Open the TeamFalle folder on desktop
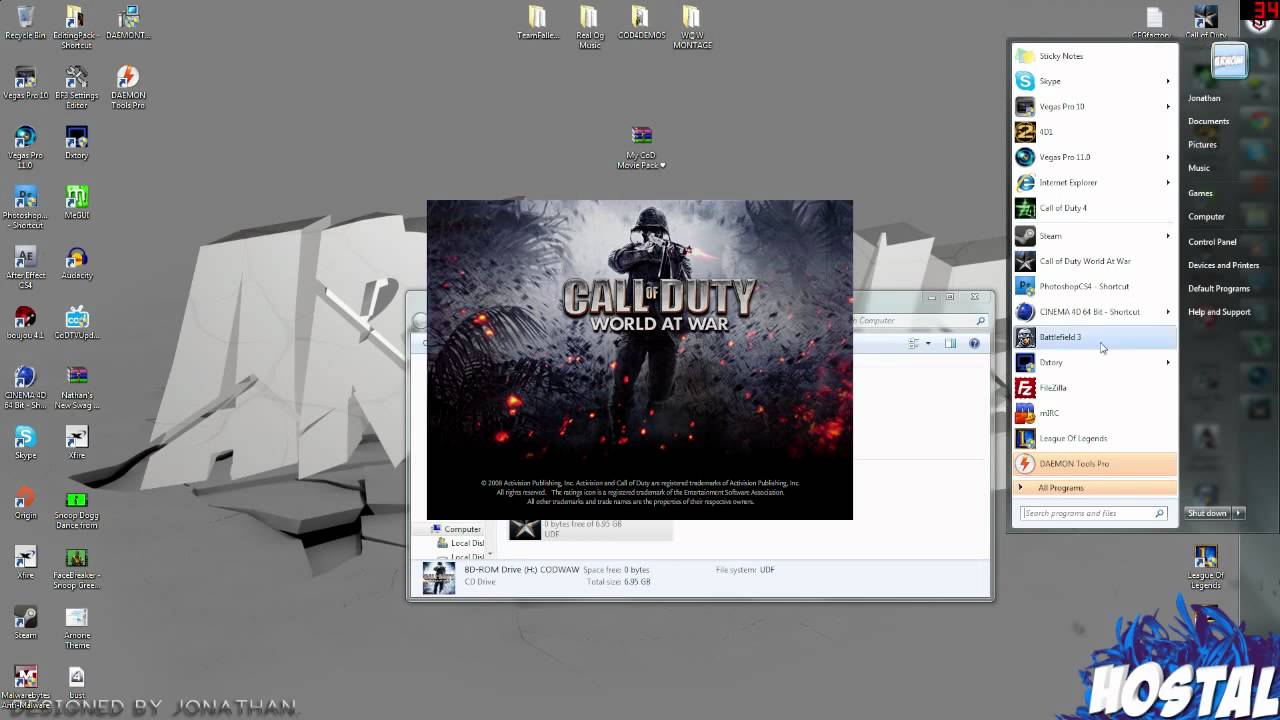 click(538, 23)
